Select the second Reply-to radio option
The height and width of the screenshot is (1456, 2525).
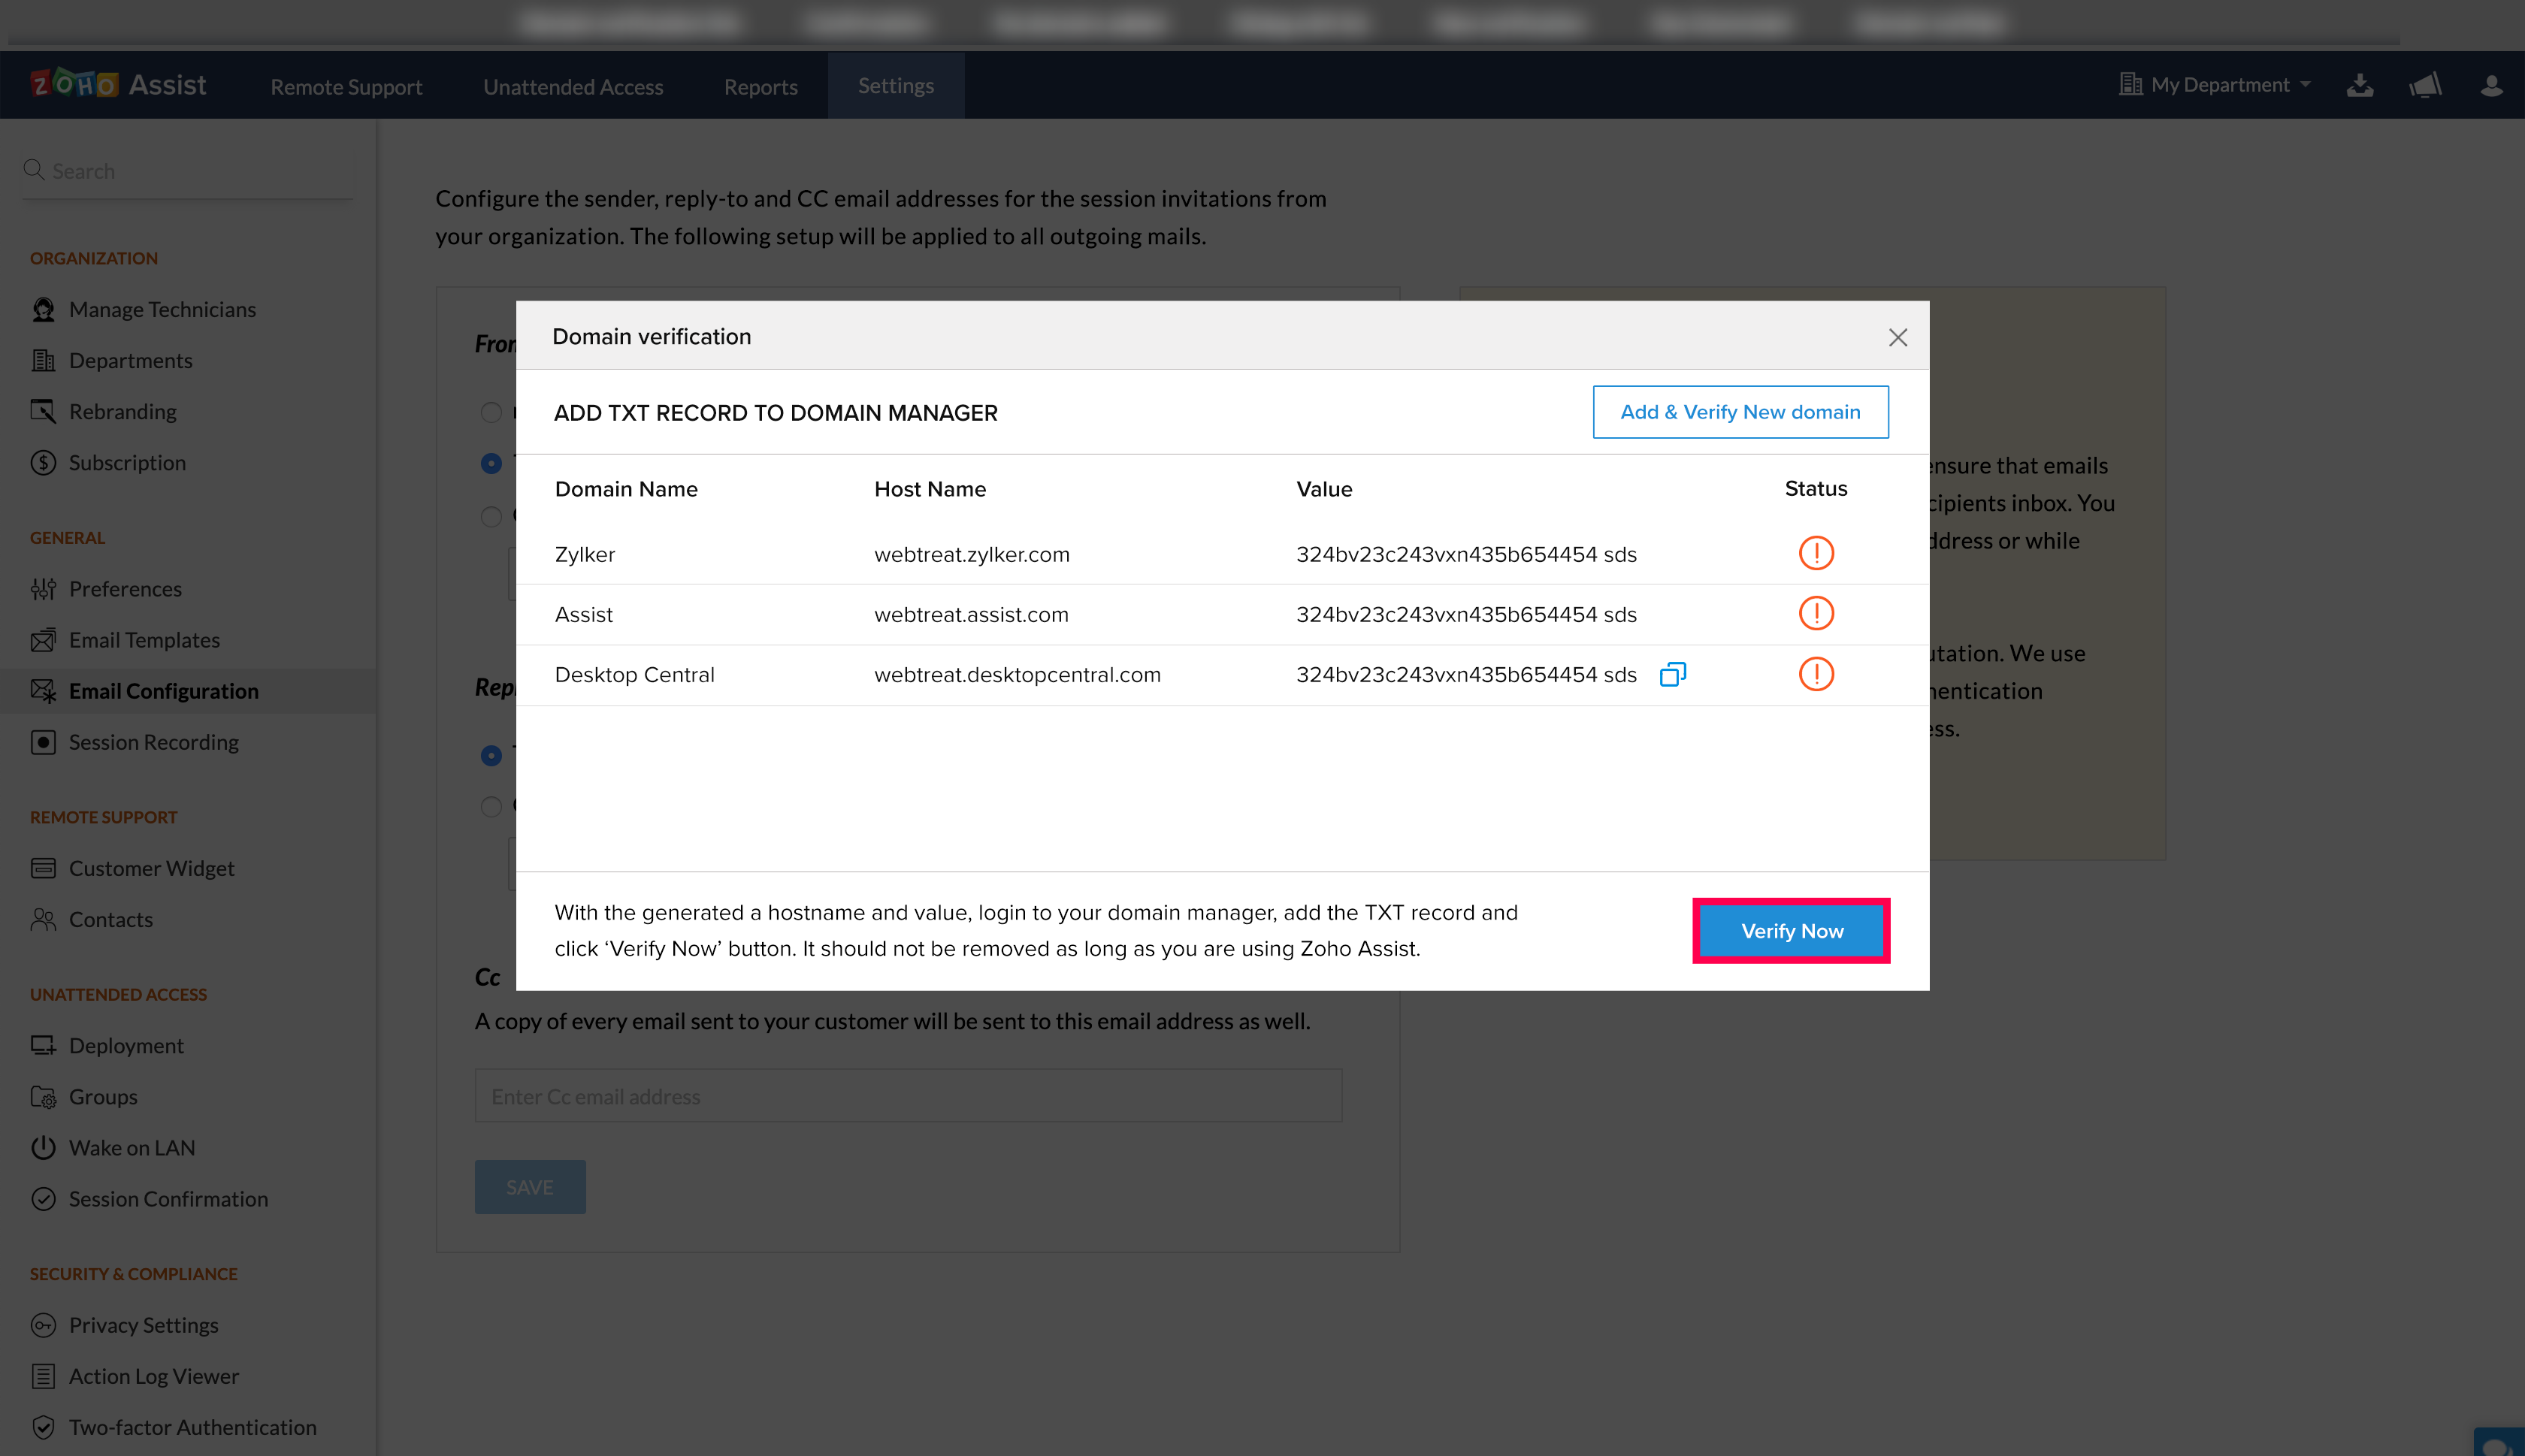(491, 806)
